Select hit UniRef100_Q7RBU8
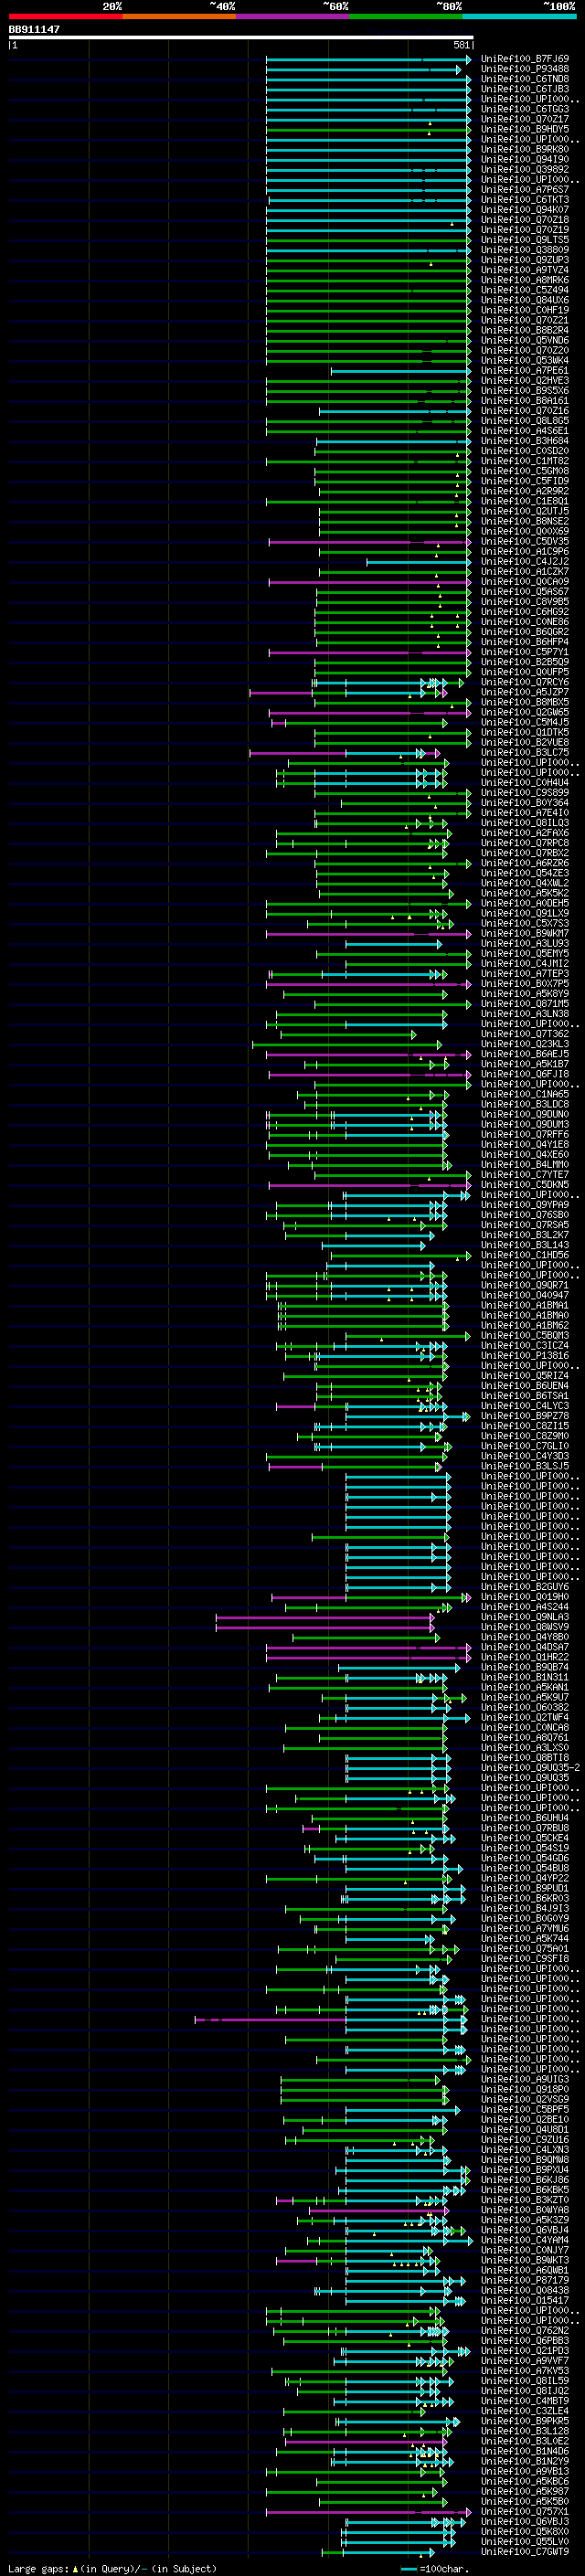This screenshot has height=2576, width=585. coord(525,1828)
